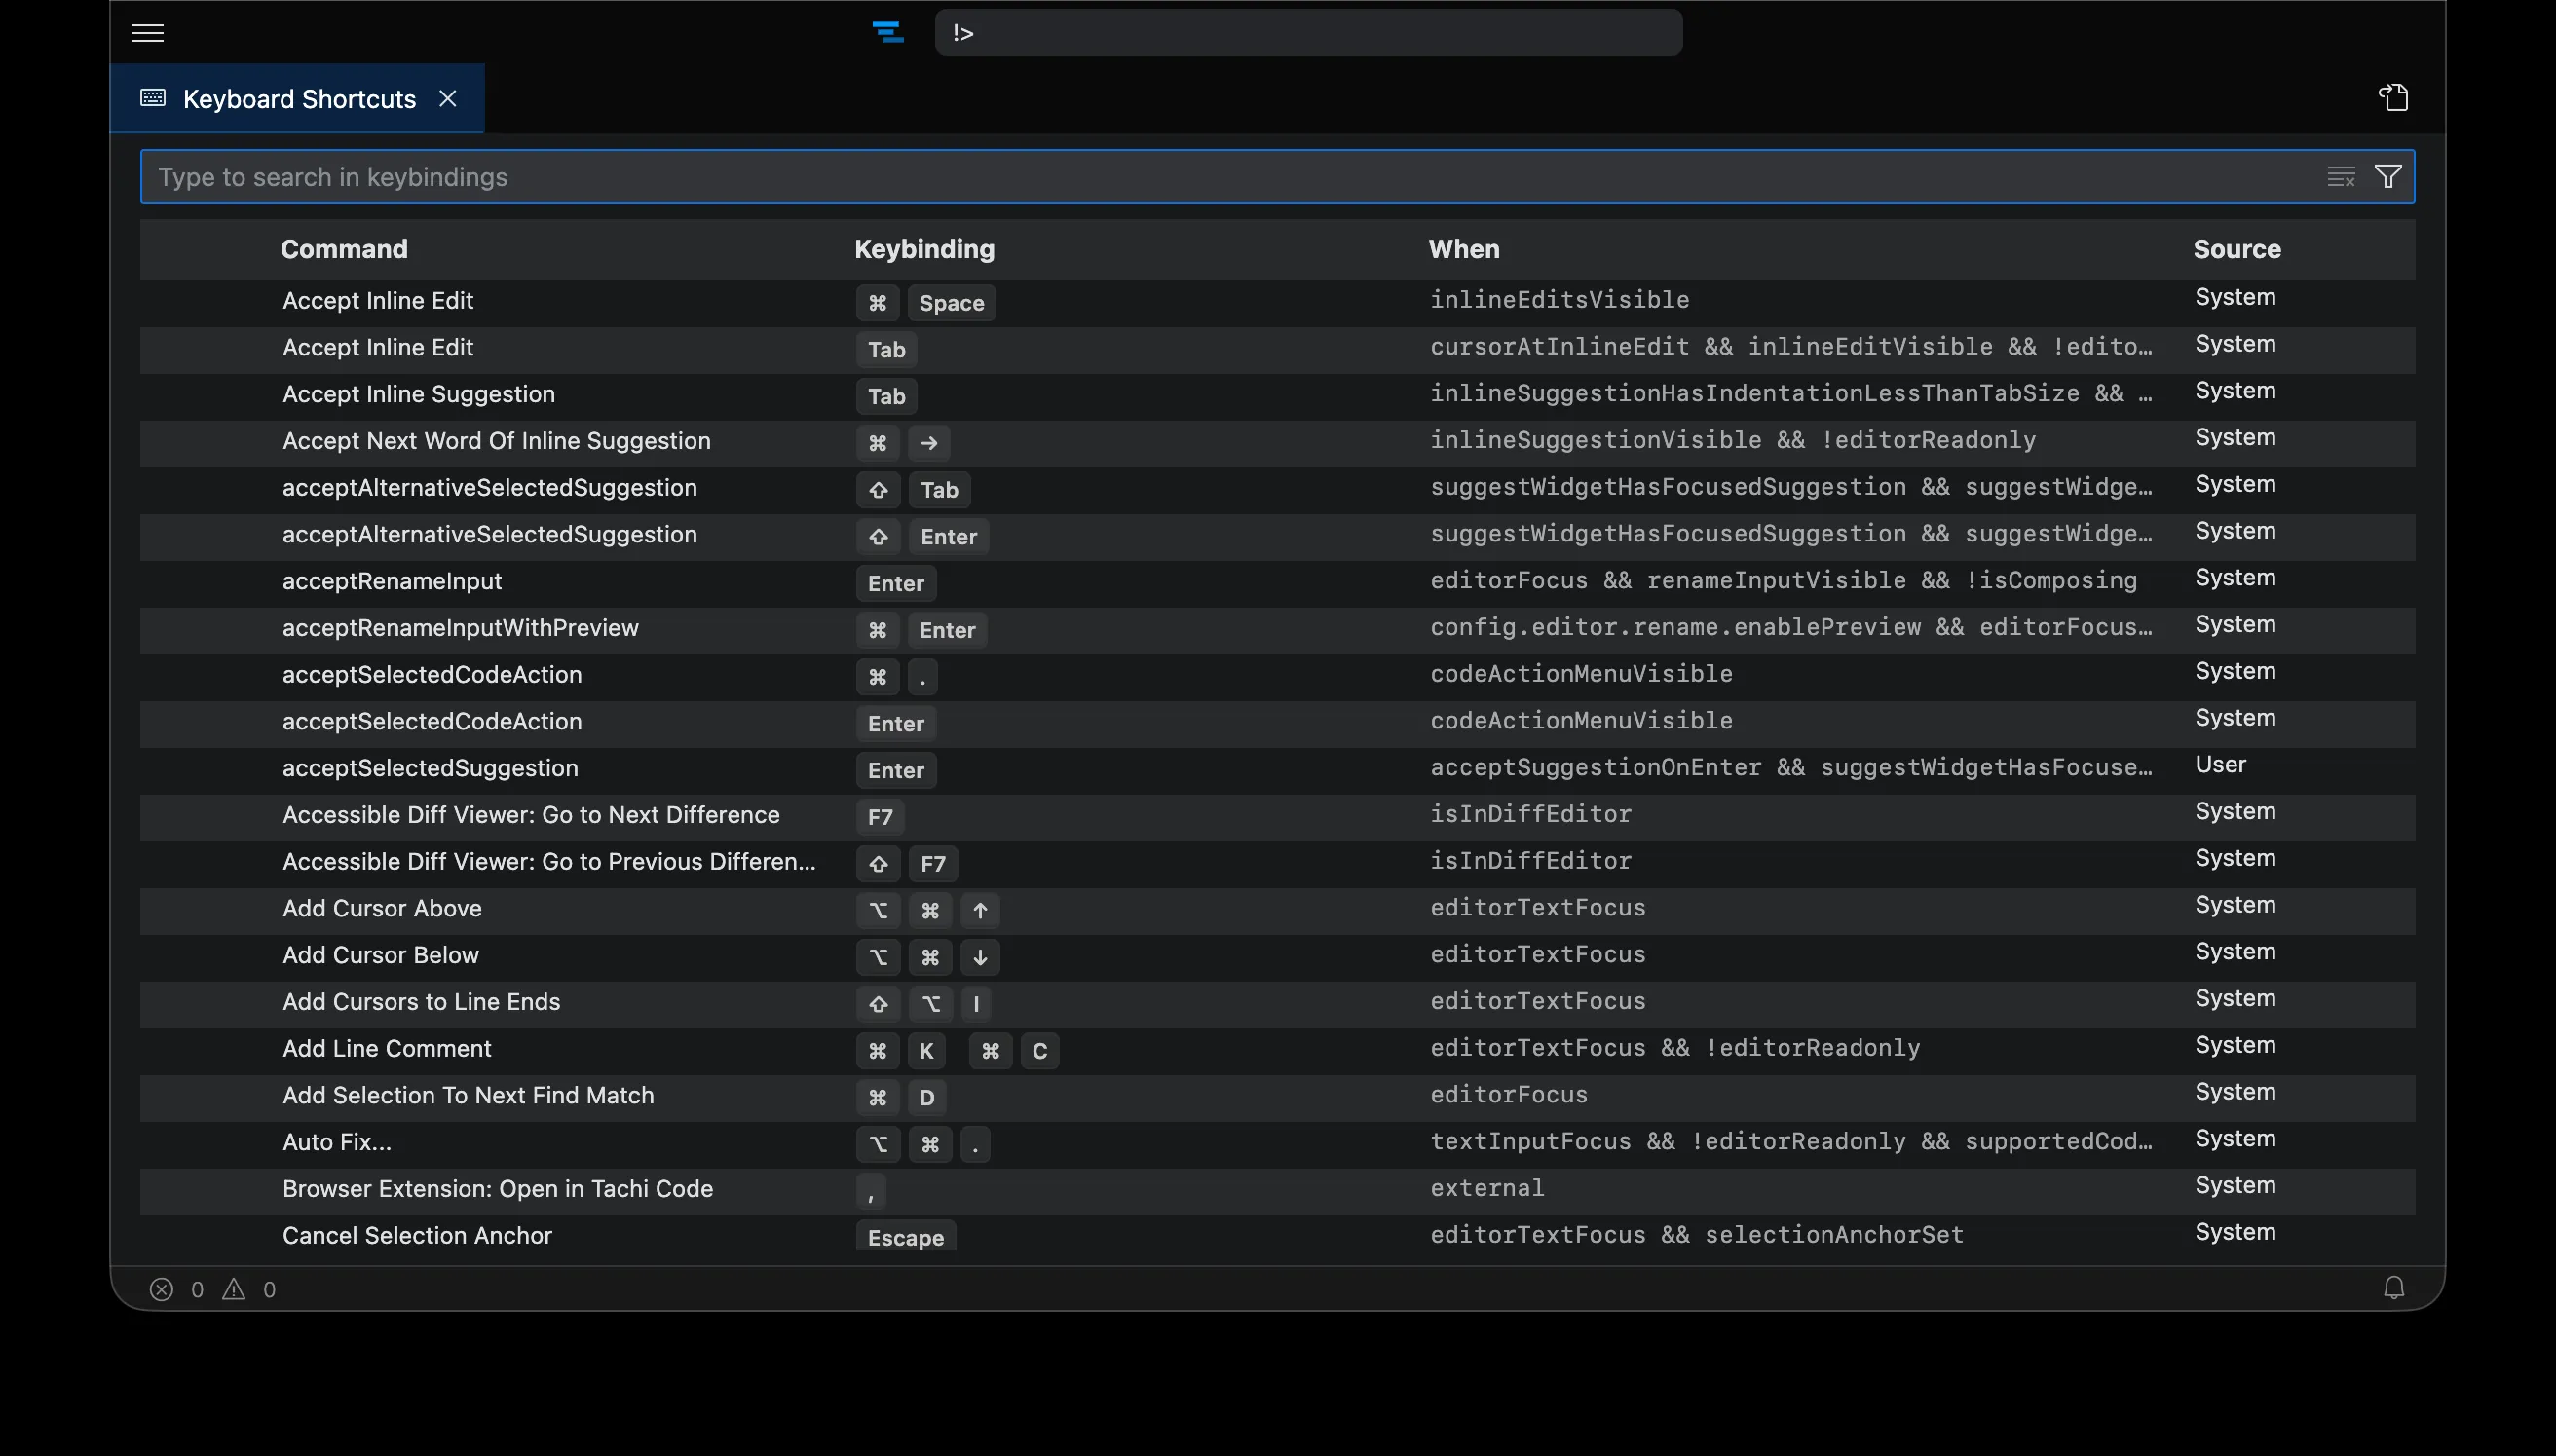
Task: Click the Open Keyboard Shortcuts JSON icon
Action: (2393, 97)
